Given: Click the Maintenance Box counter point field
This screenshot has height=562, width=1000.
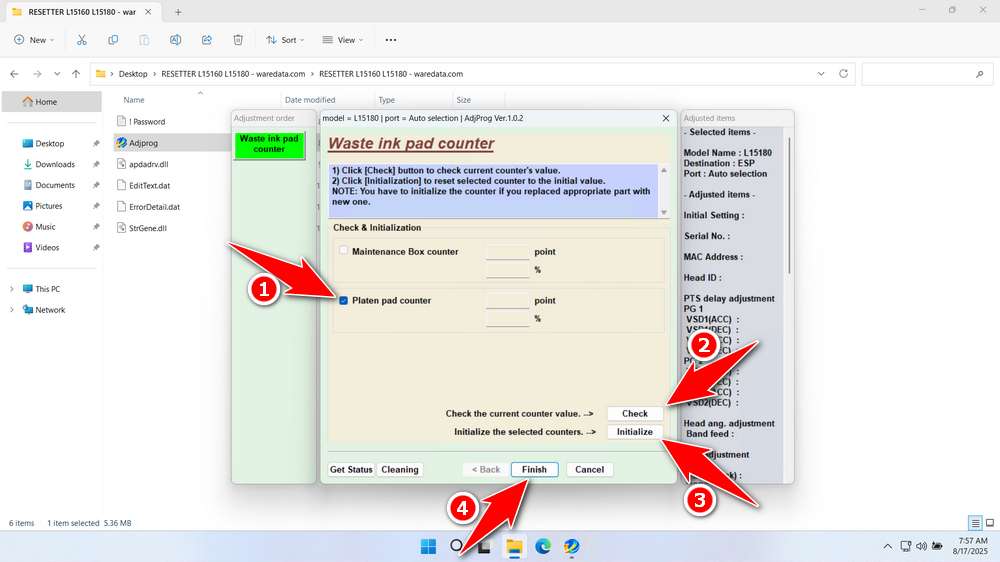Looking at the screenshot, I should [x=507, y=251].
